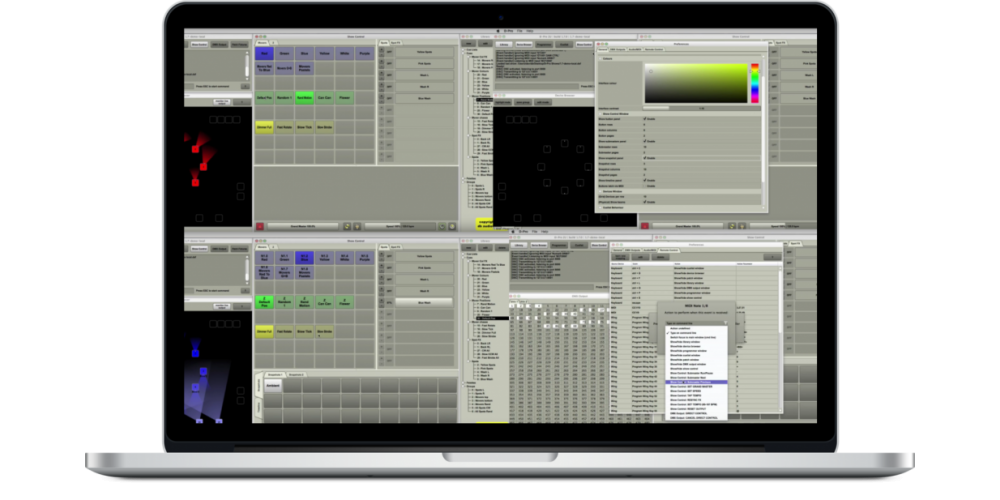The image size is (1000, 500).
Task: Toggle Show snapshot panel Enable checkbox
Action: 645,158
